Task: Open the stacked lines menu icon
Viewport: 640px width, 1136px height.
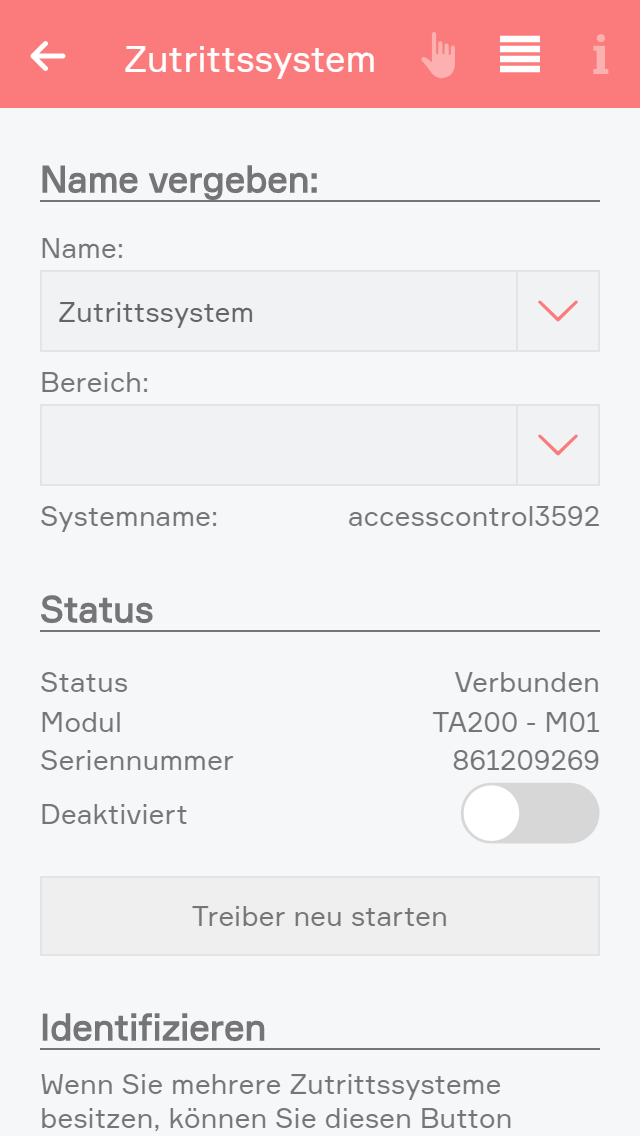Action: pos(520,55)
